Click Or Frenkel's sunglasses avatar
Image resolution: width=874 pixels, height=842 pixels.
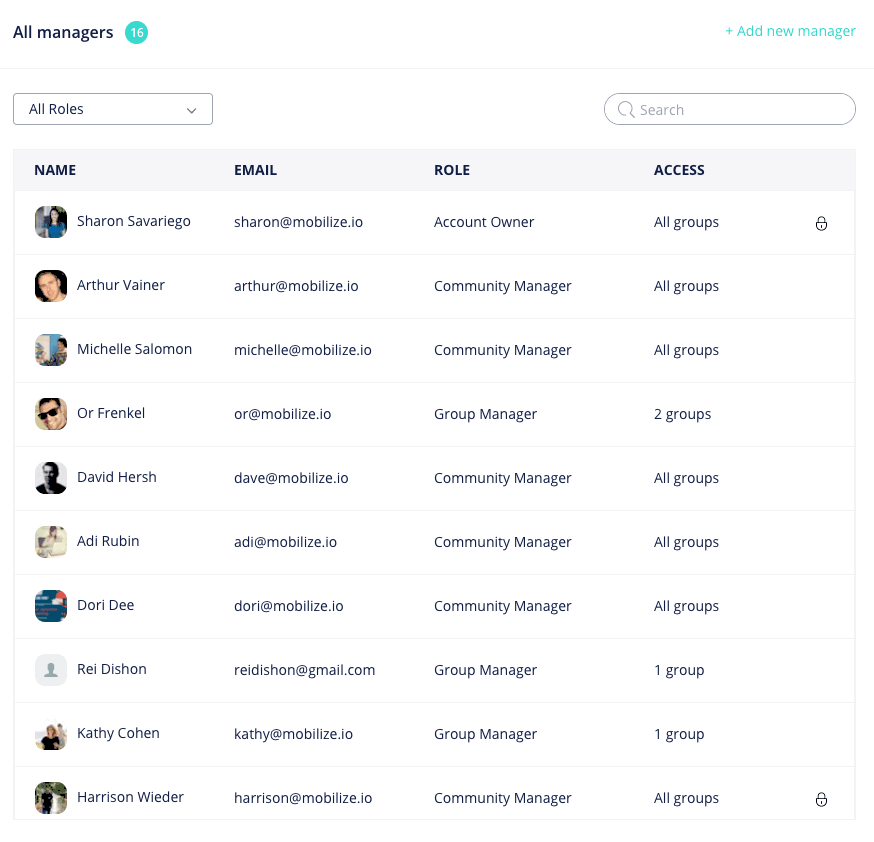point(51,414)
